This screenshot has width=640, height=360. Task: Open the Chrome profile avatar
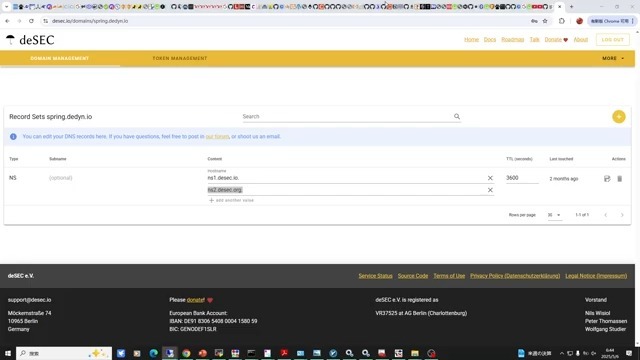[x=579, y=21]
